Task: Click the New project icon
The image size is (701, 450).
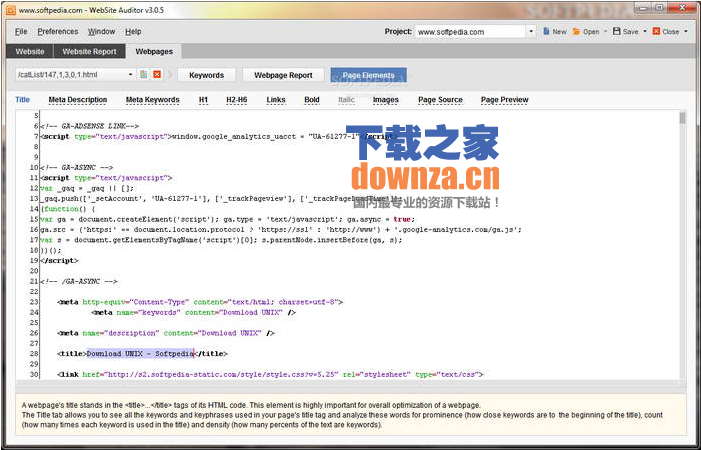Action: [546, 31]
